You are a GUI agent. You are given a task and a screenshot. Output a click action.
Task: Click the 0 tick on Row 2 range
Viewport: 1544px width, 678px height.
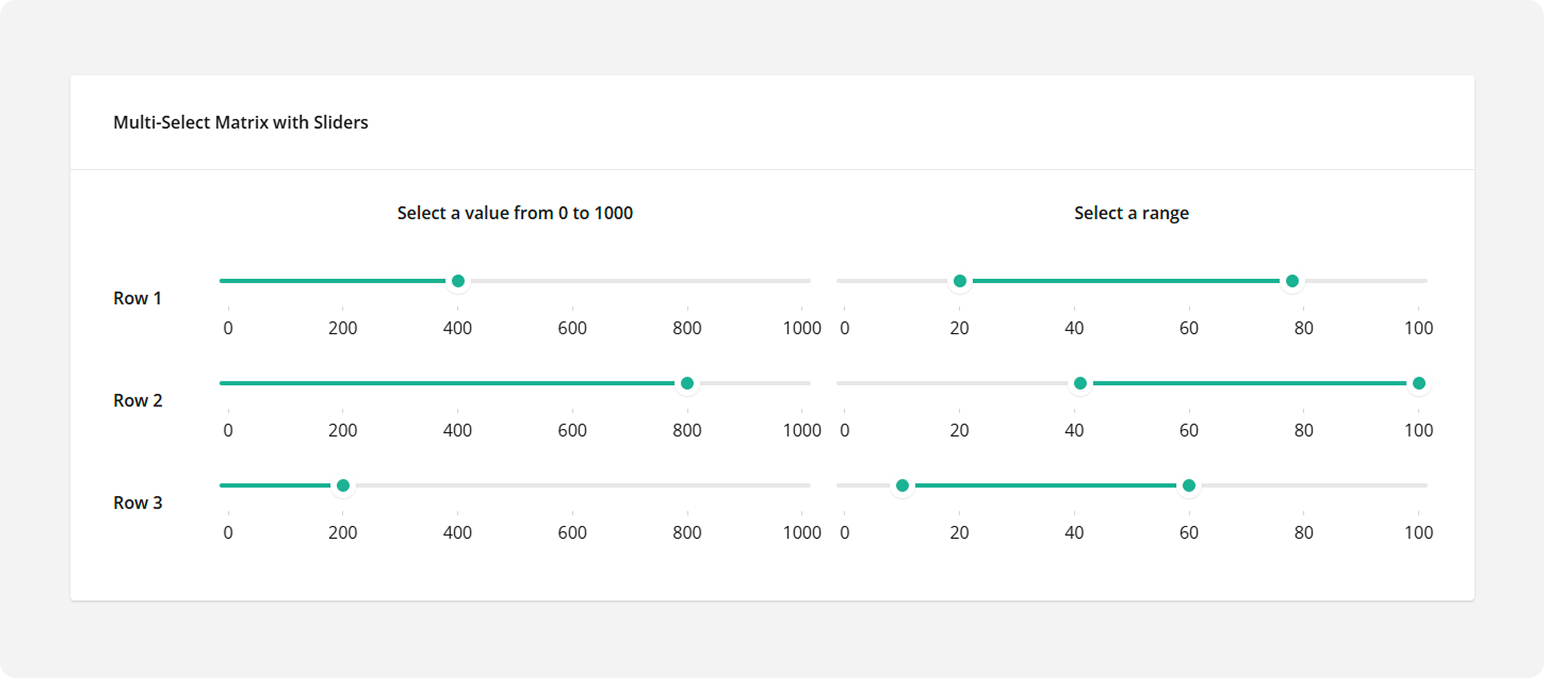tap(843, 430)
